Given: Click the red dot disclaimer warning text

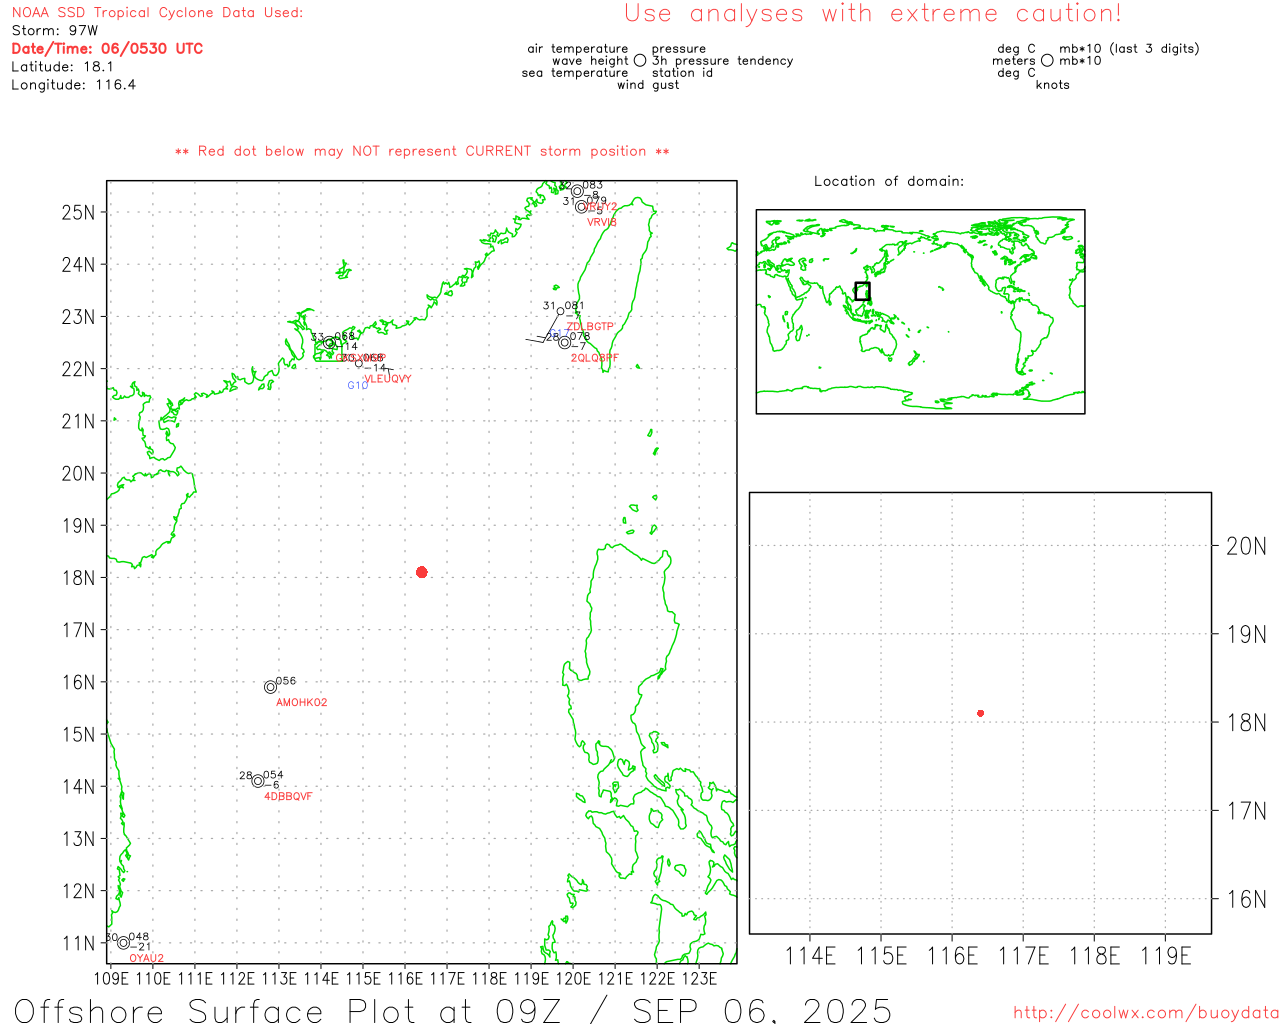Looking at the screenshot, I should (422, 151).
